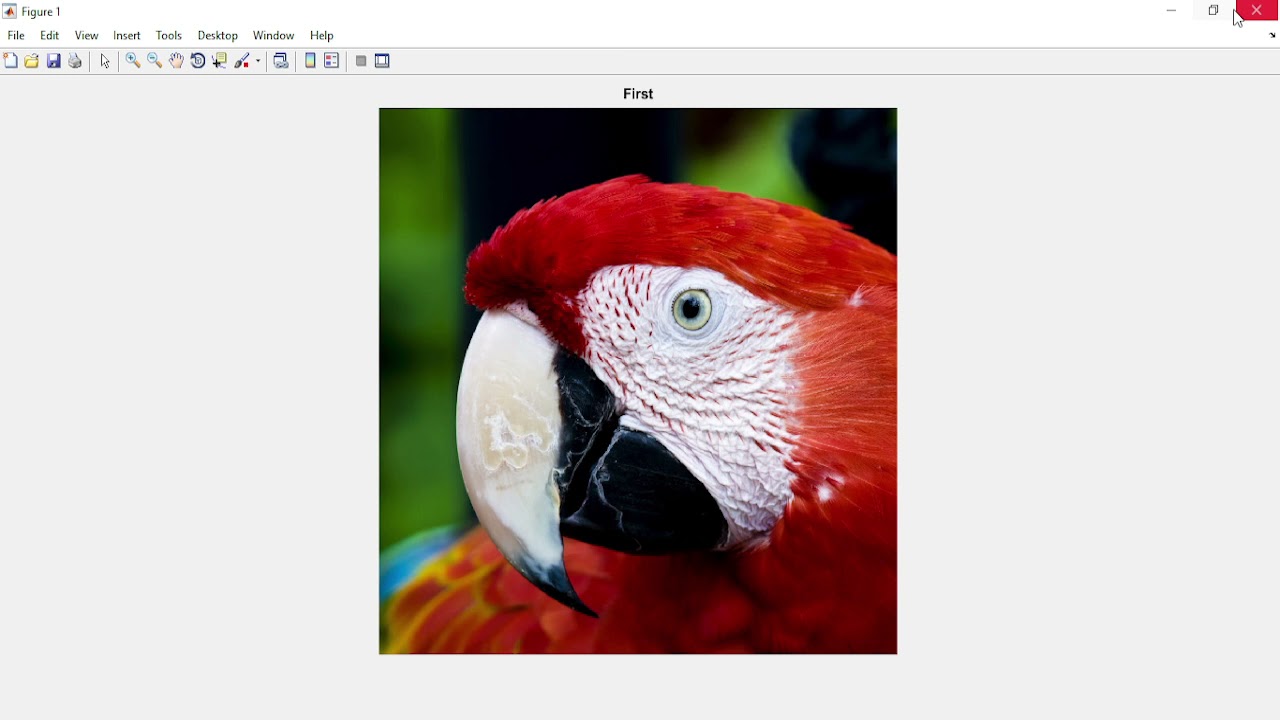Restore down the Figure 1 window
1280x720 pixels.
click(1214, 11)
